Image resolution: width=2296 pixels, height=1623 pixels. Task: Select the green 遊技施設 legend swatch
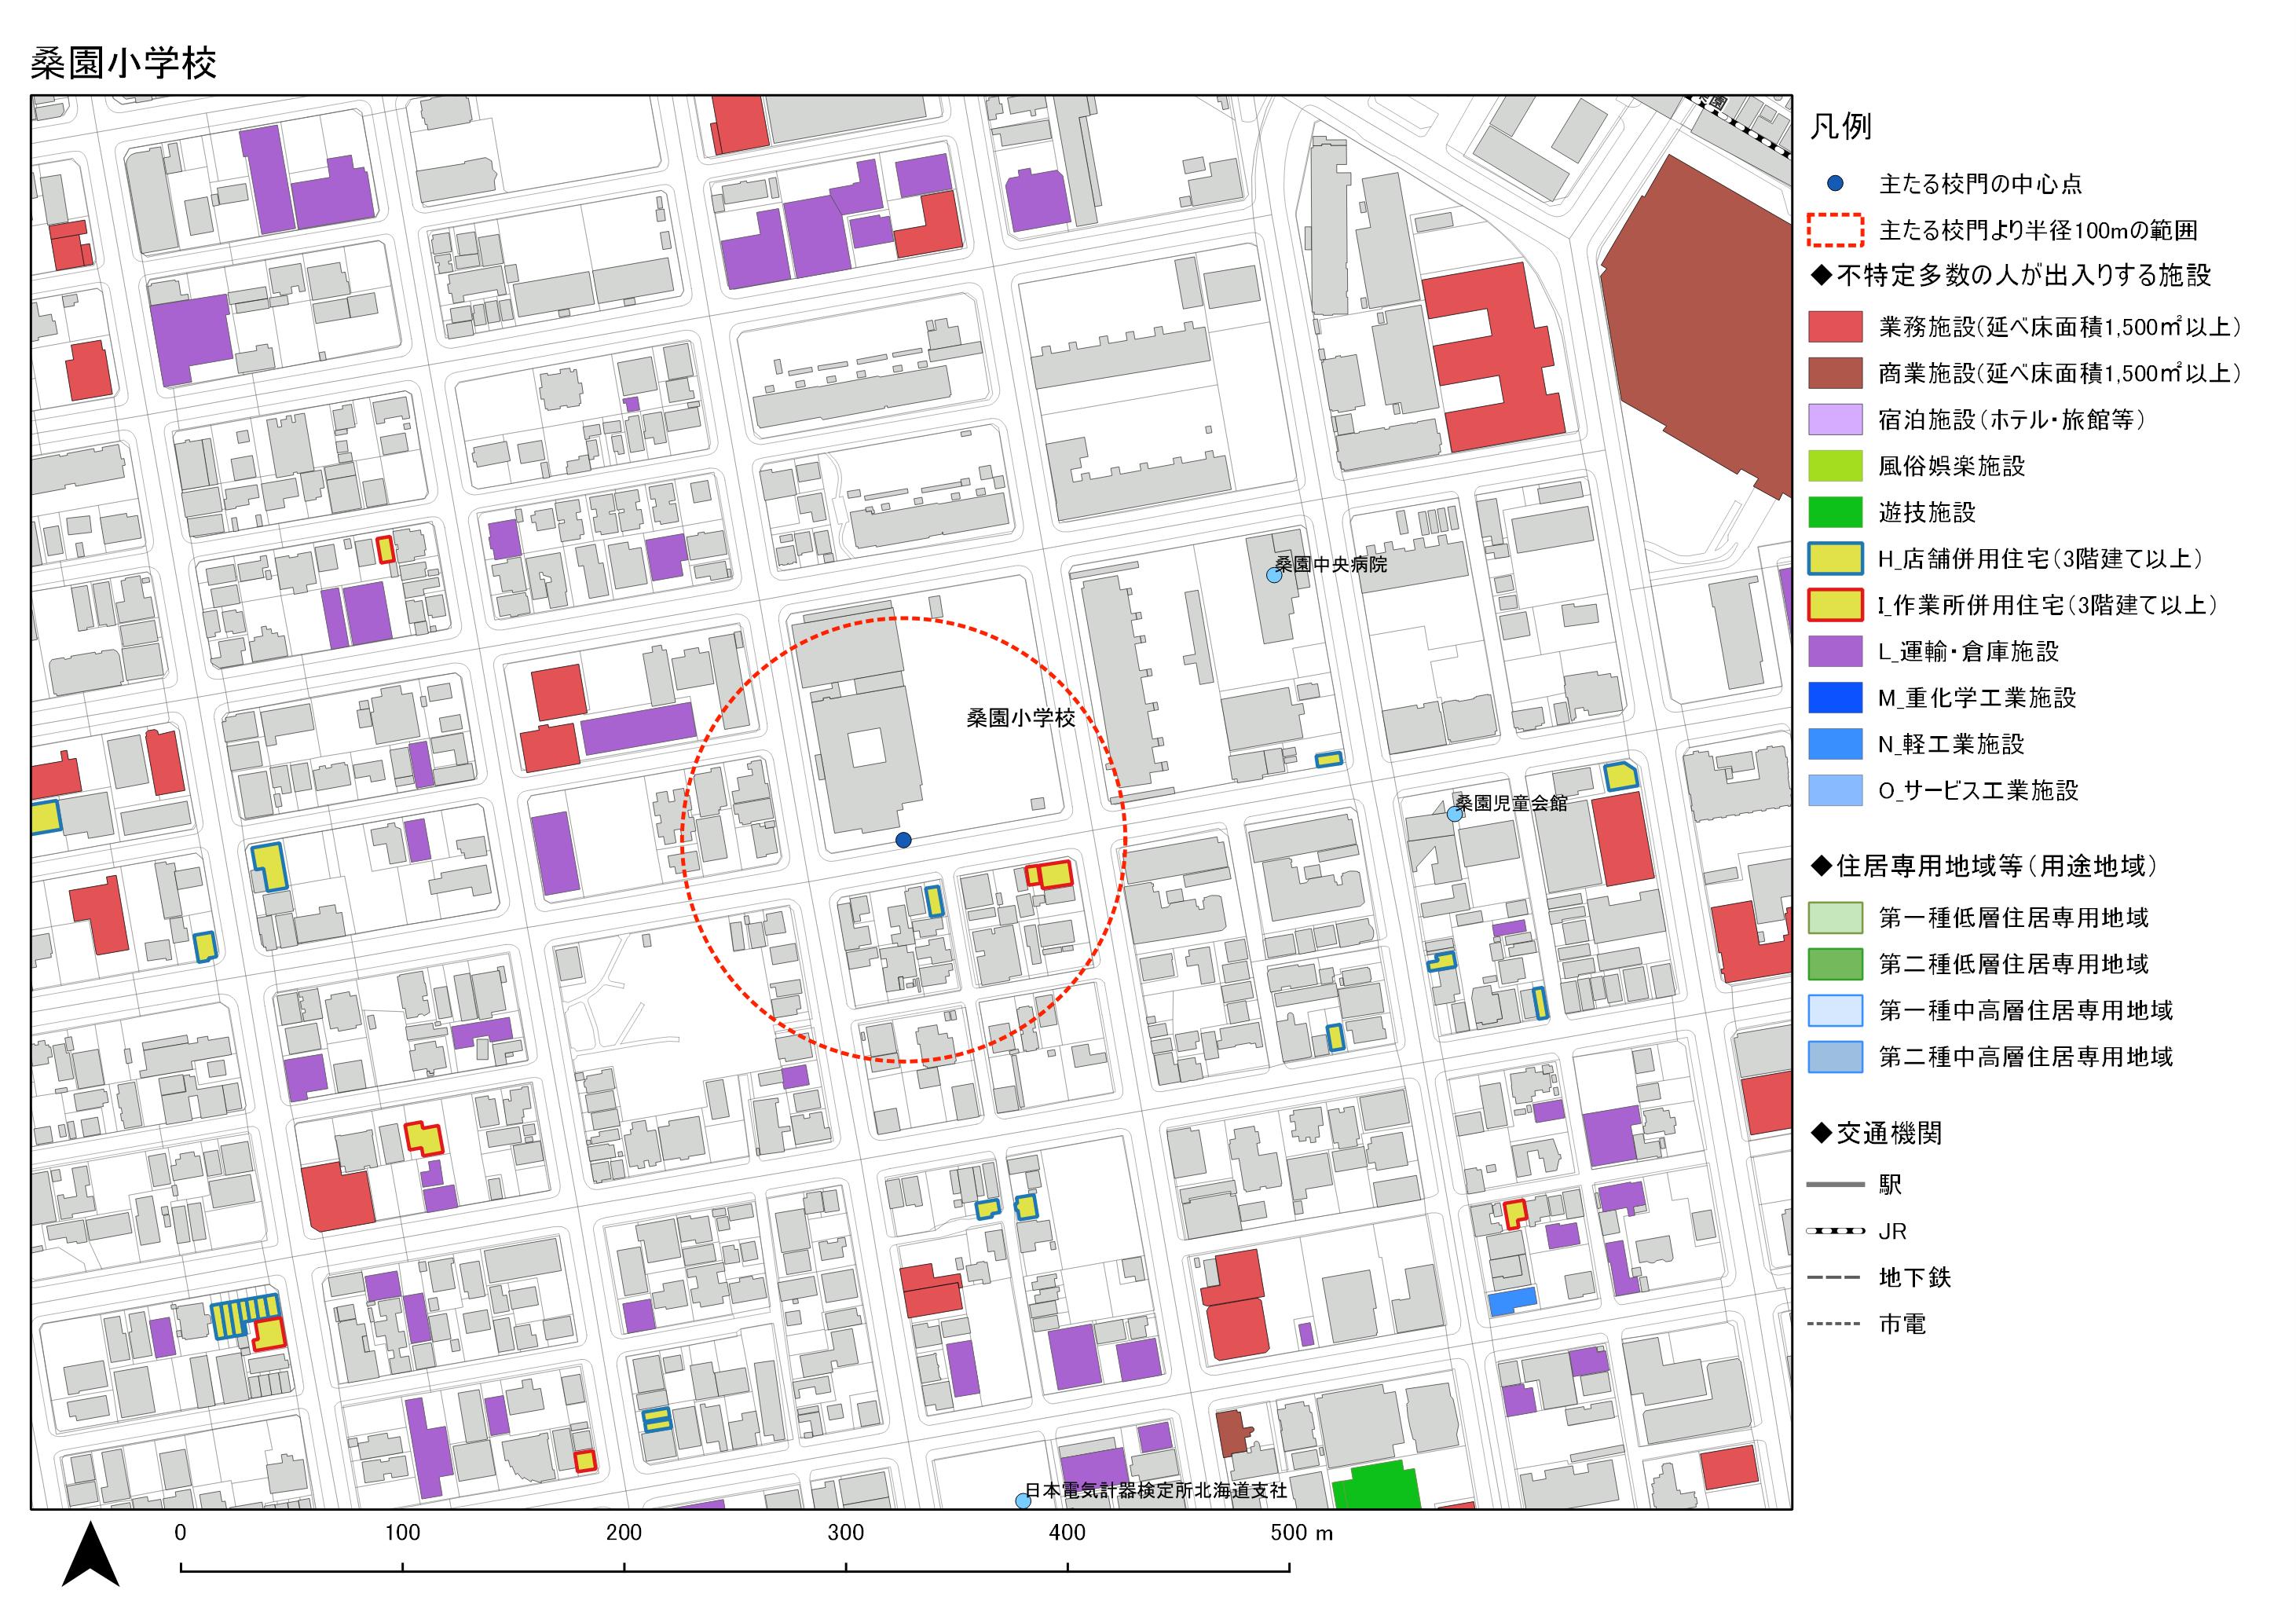pyautogui.click(x=1835, y=512)
